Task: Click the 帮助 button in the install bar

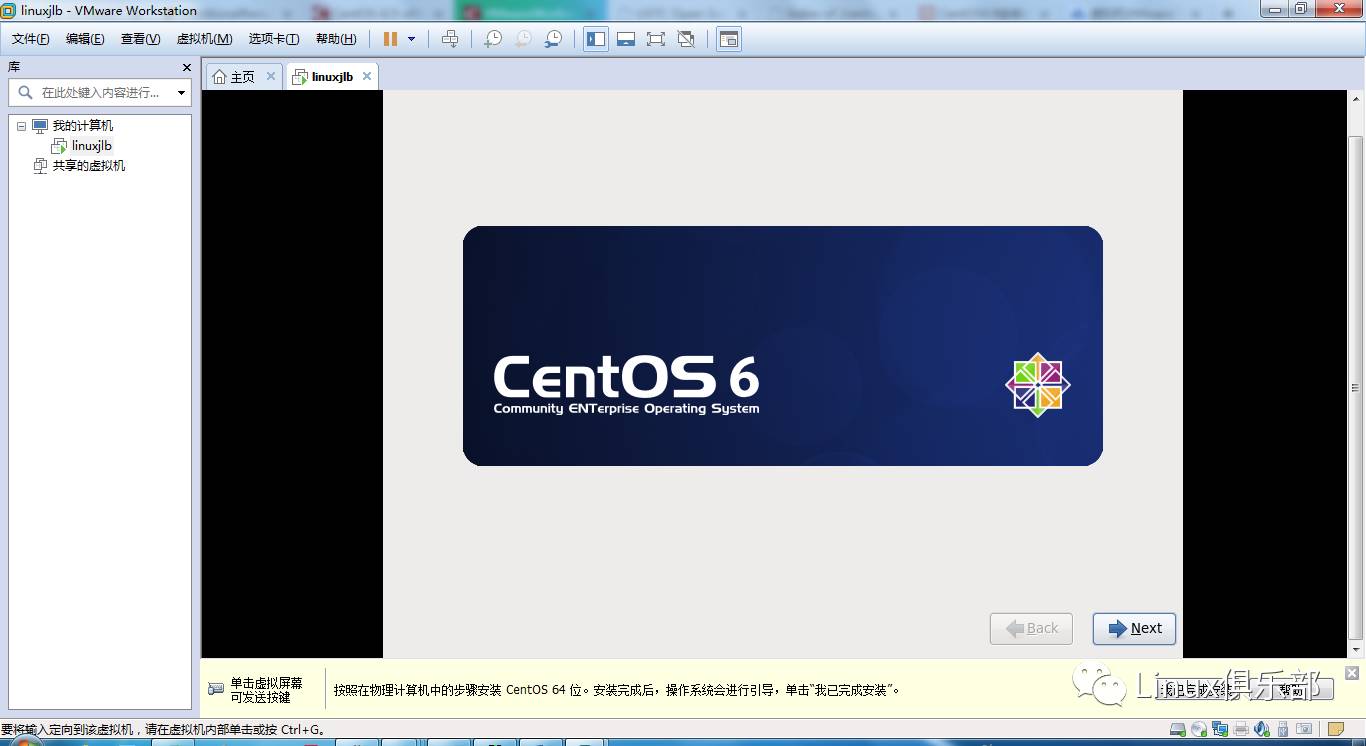Action: 1292,689
